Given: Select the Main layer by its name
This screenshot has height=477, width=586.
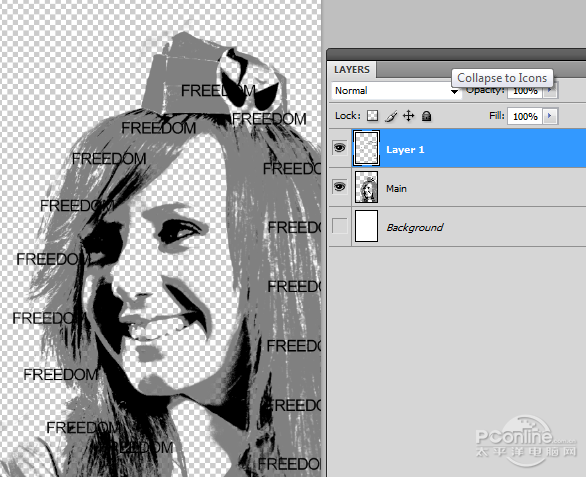Looking at the screenshot, I should click(x=396, y=188).
